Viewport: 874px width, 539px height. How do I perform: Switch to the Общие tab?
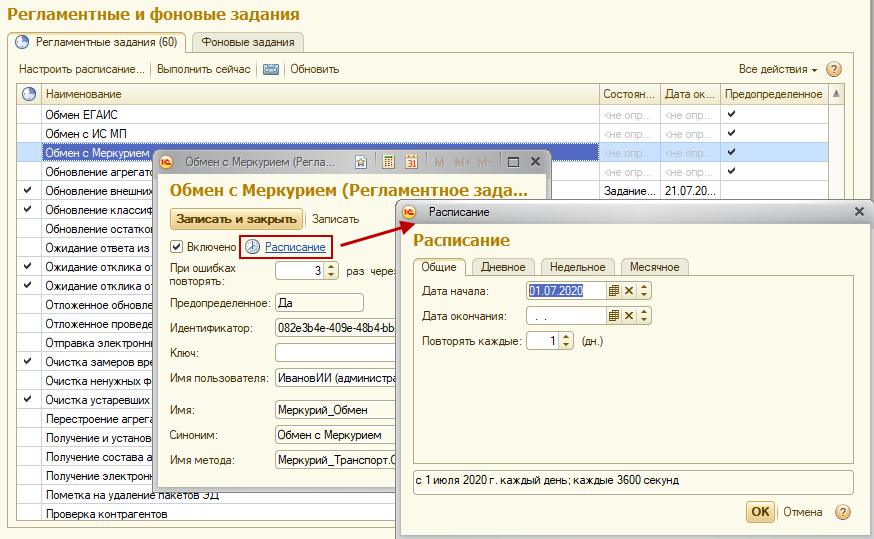[x=439, y=267]
